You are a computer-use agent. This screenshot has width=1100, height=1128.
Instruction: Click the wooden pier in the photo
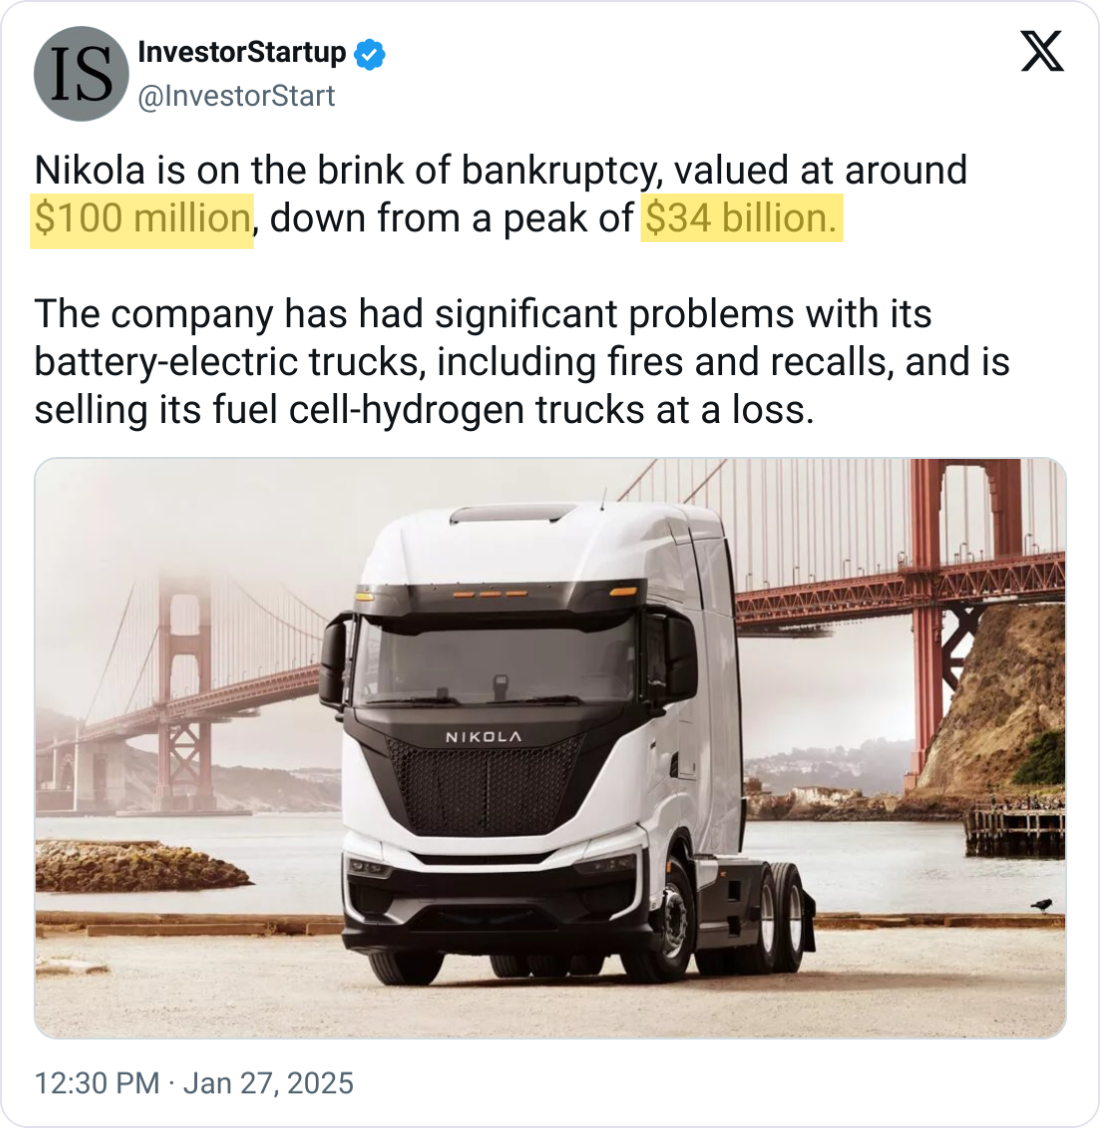click(x=1014, y=830)
